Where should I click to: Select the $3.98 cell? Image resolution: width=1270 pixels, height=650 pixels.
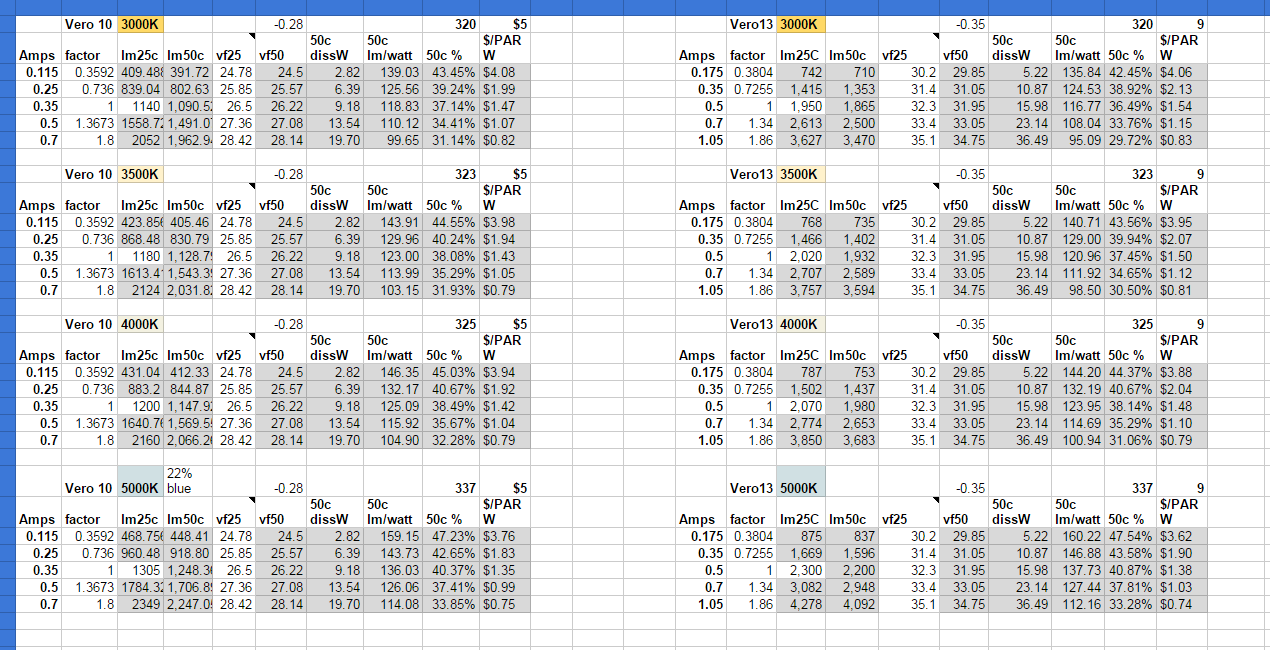[505, 222]
